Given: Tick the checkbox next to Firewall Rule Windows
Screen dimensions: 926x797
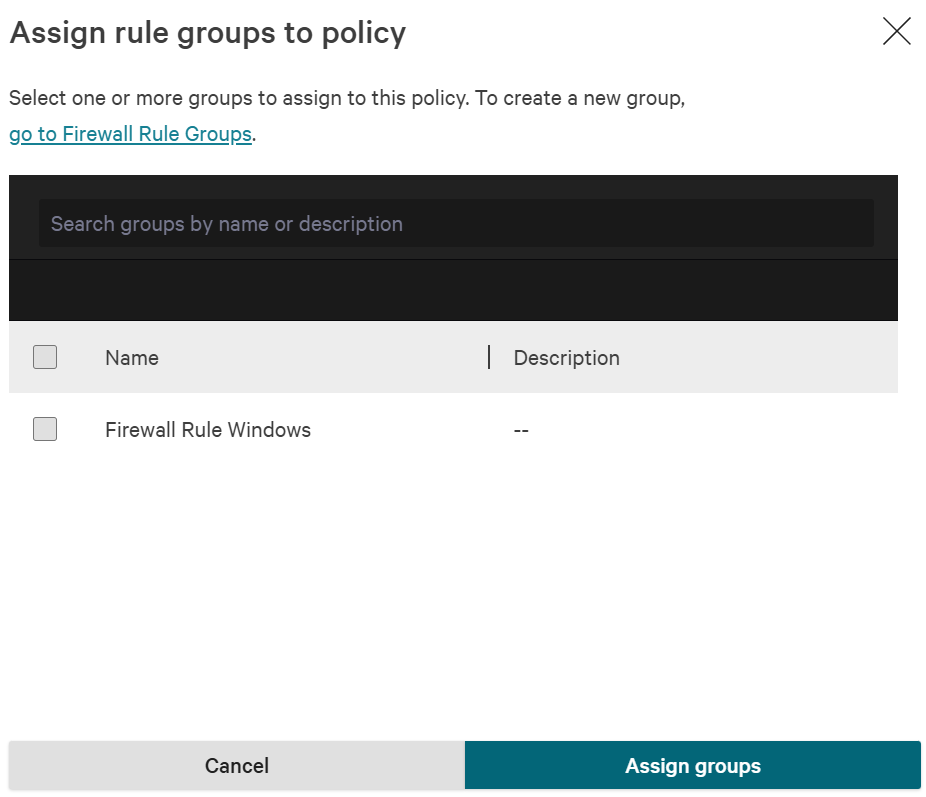Looking at the screenshot, I should 44,429.
